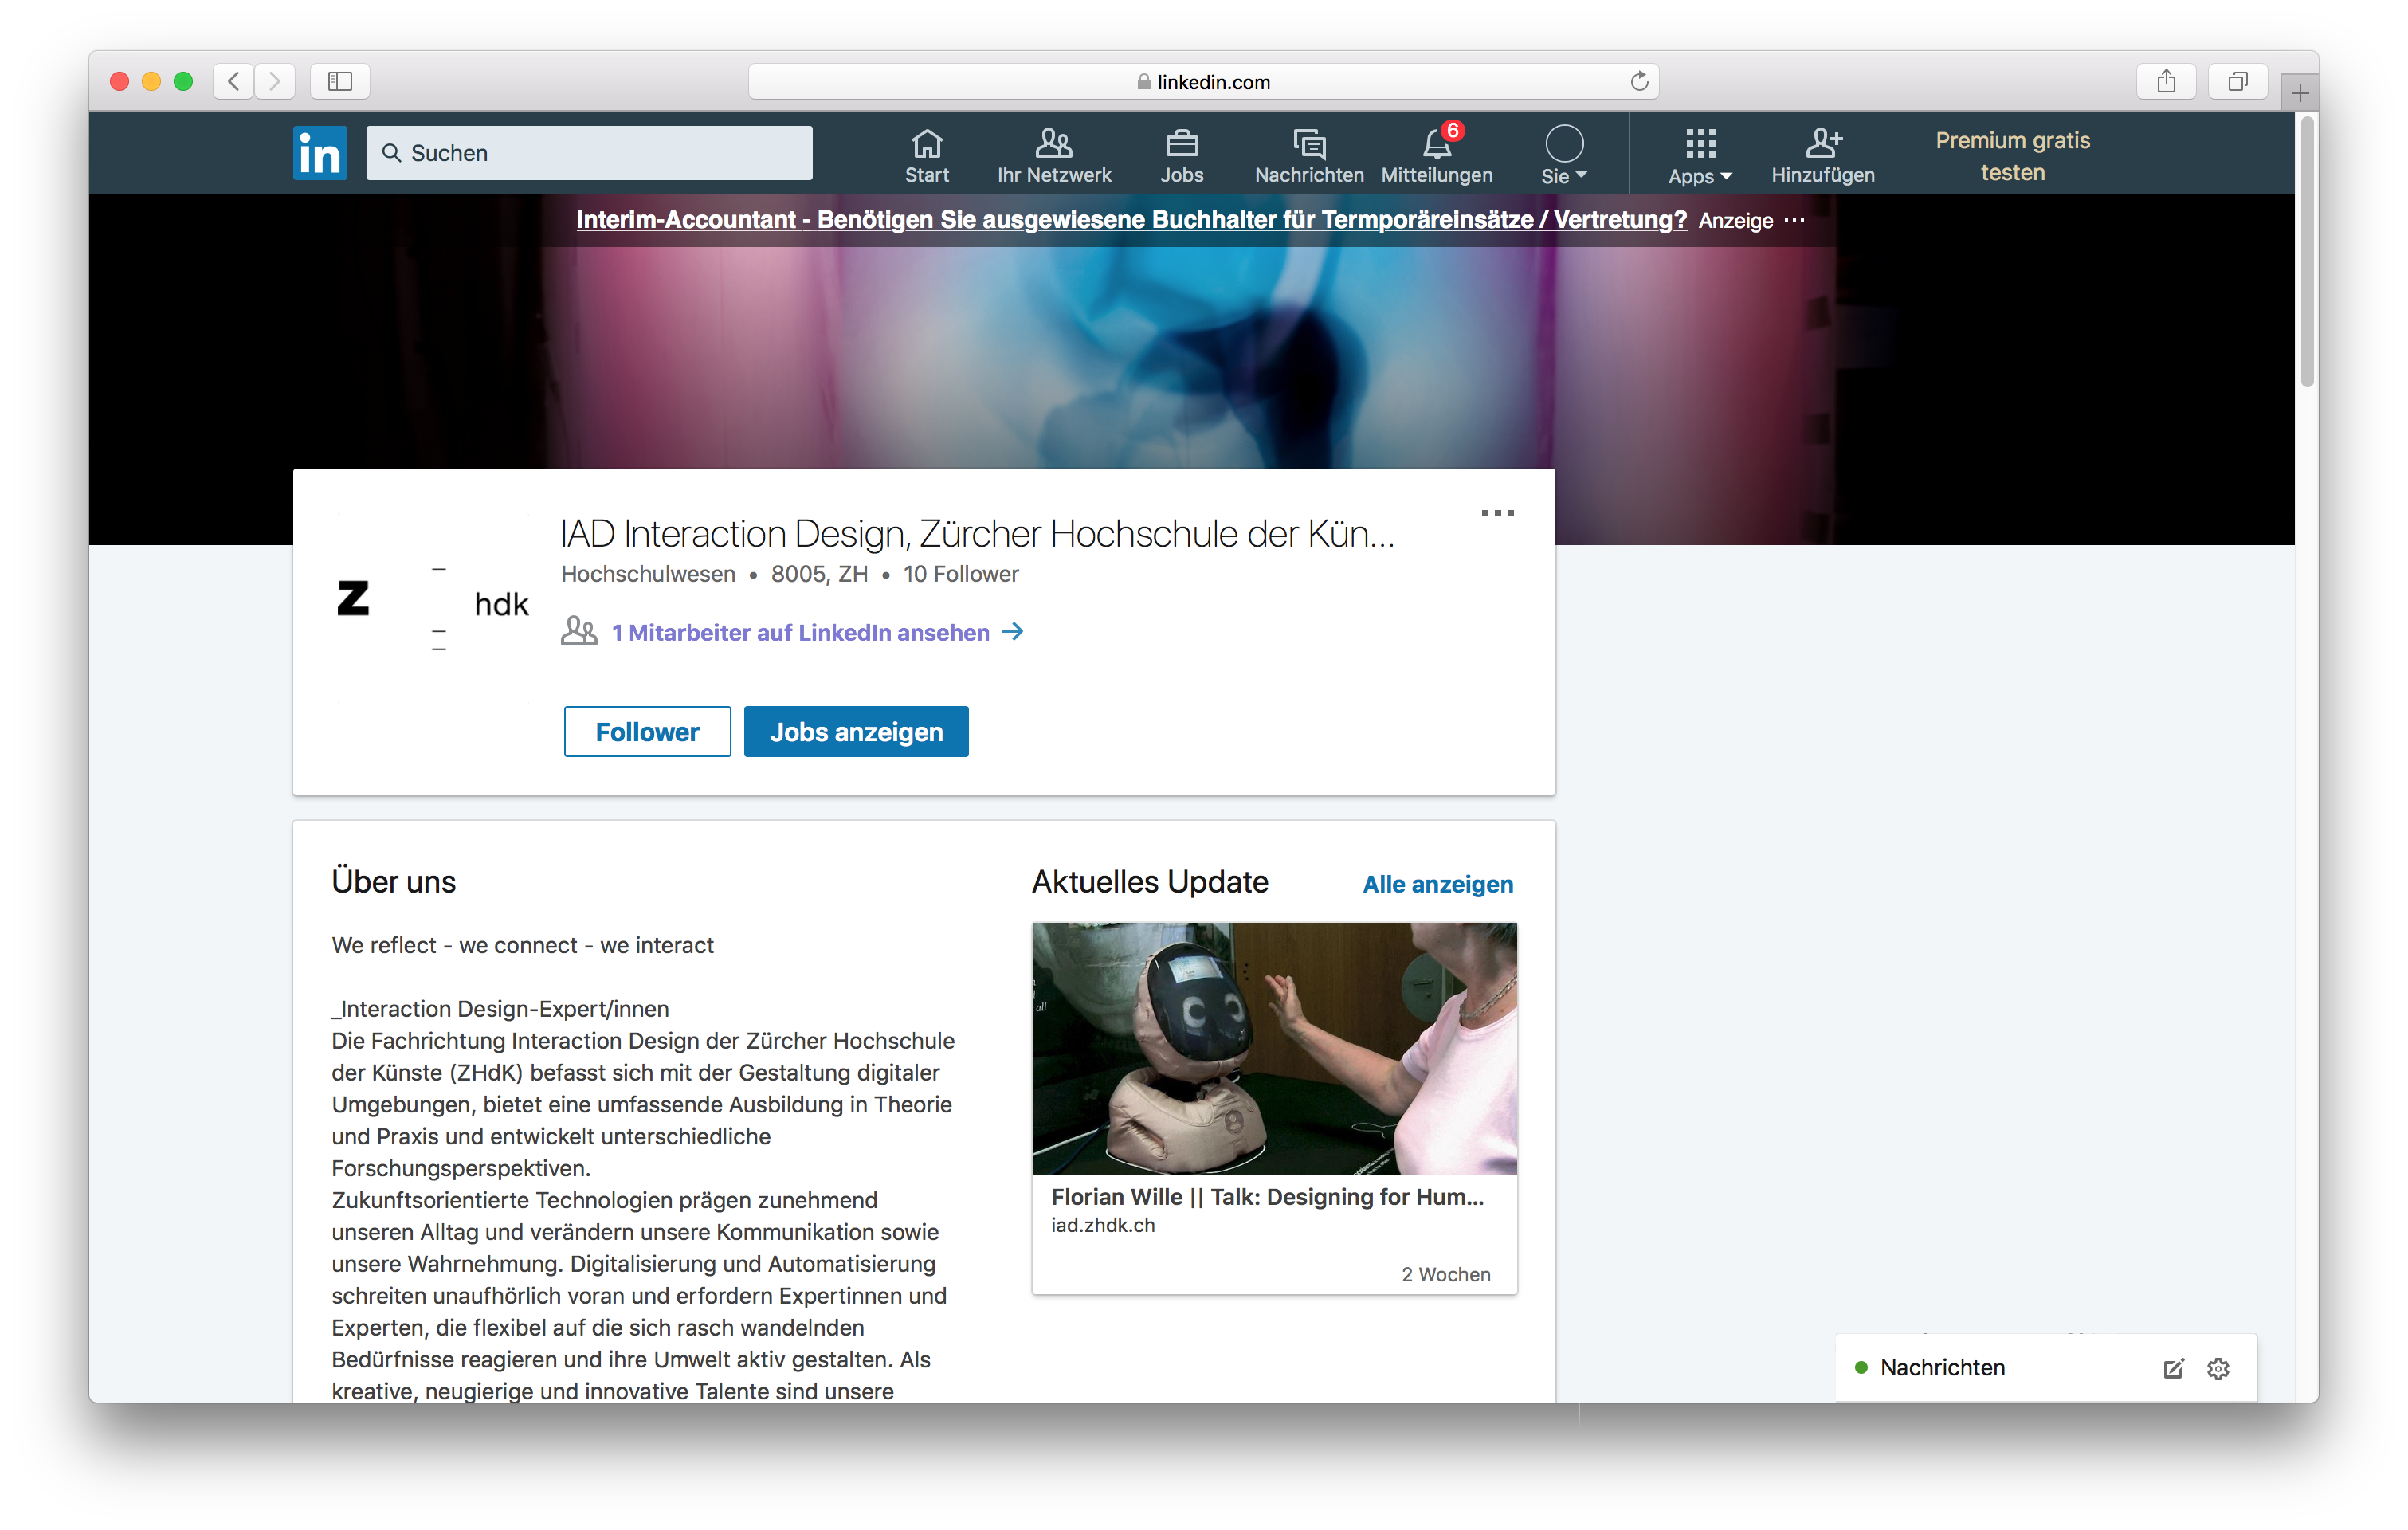Click the company name heading
2408x1530 pixels.
point(977,533)
